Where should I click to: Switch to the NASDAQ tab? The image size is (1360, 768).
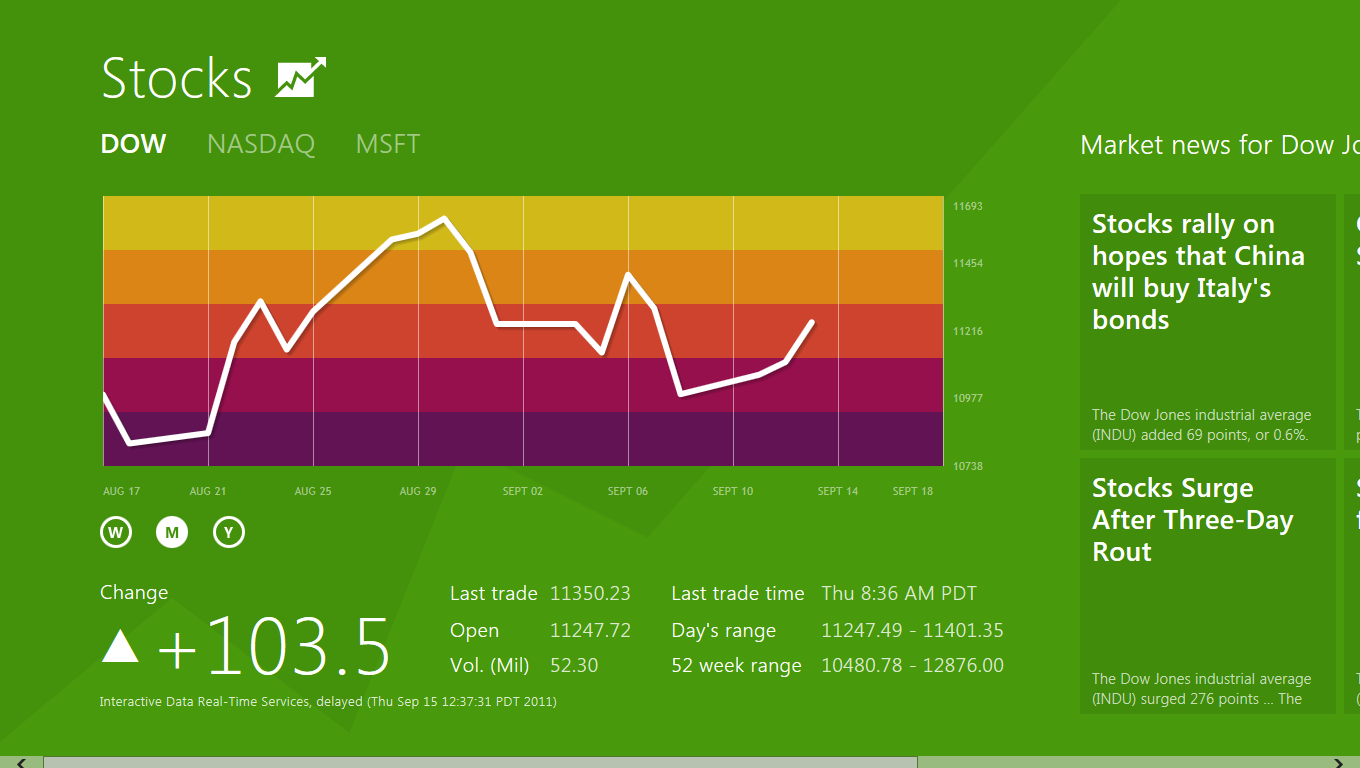tap(261, 144)
